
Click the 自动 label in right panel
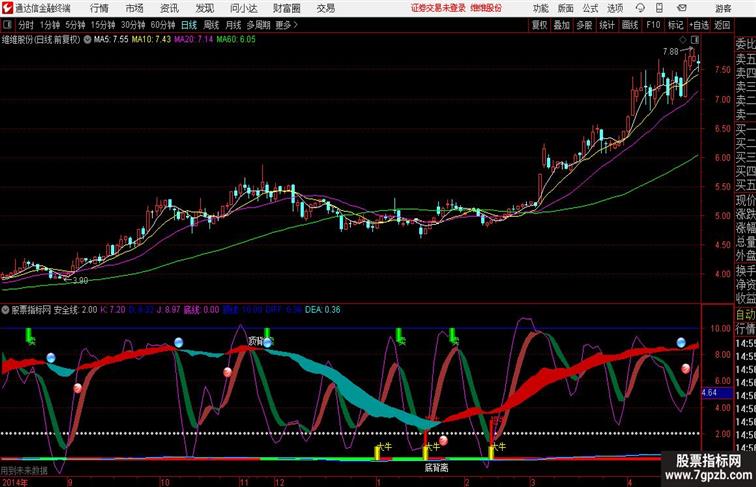point(745,315)
